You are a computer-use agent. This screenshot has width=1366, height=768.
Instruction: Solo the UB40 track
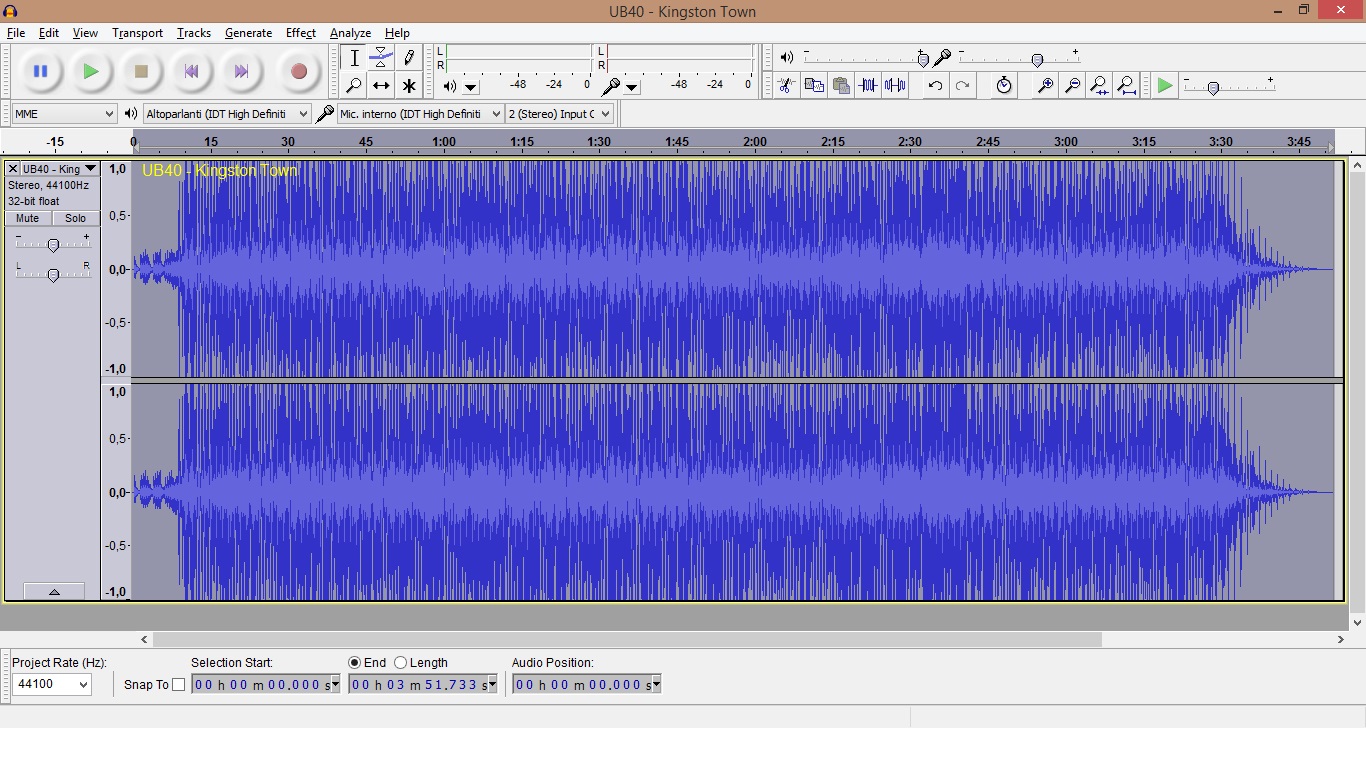(75, 218)
